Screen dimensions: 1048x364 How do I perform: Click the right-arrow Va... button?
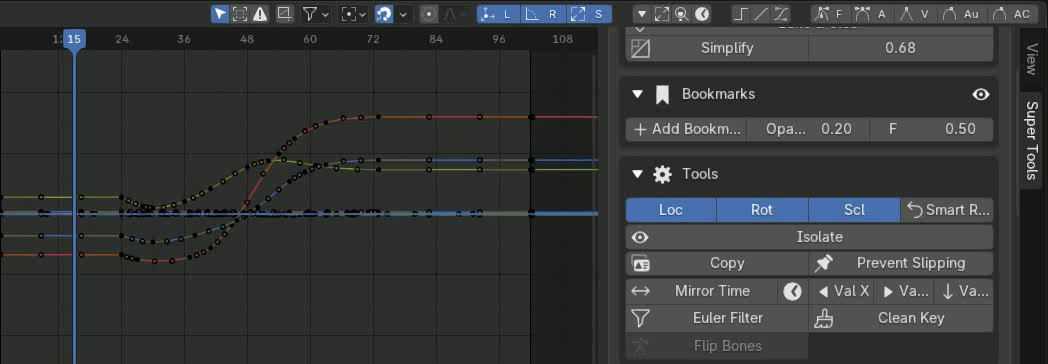[904, 291]
